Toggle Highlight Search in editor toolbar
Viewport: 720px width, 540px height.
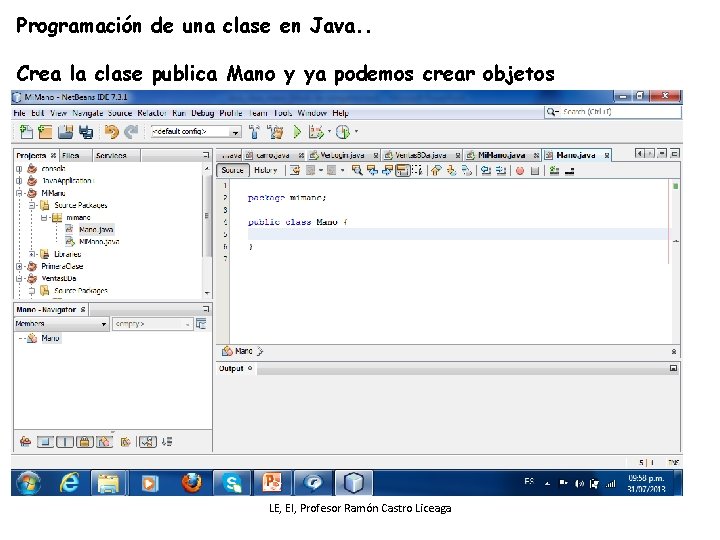[403, 171]
